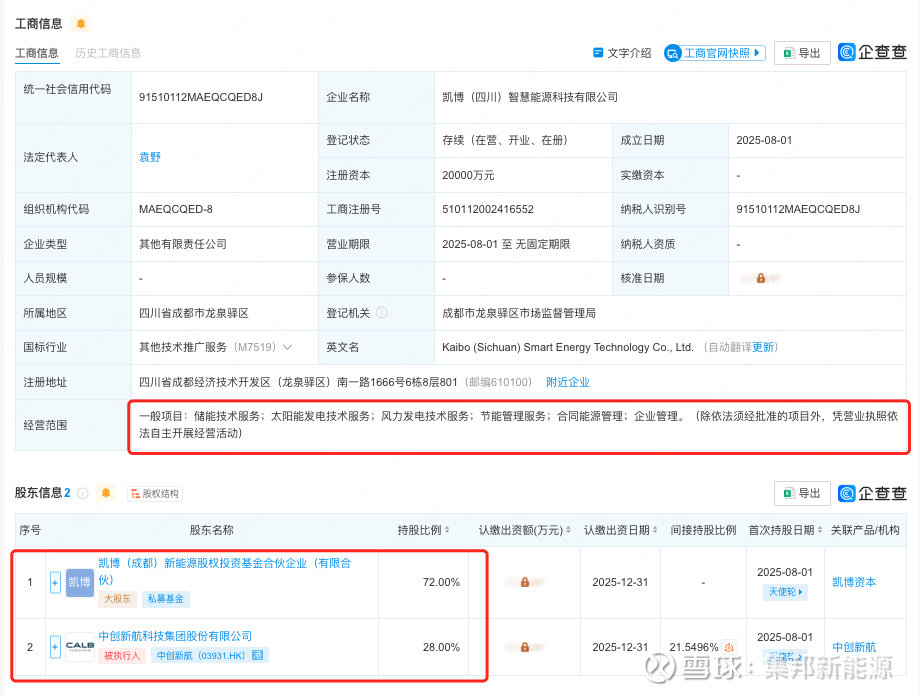Click VIP lock icon in row 2 认缴出资额
920x696 pixels.
pyautogui.click(x=525, y=647)
